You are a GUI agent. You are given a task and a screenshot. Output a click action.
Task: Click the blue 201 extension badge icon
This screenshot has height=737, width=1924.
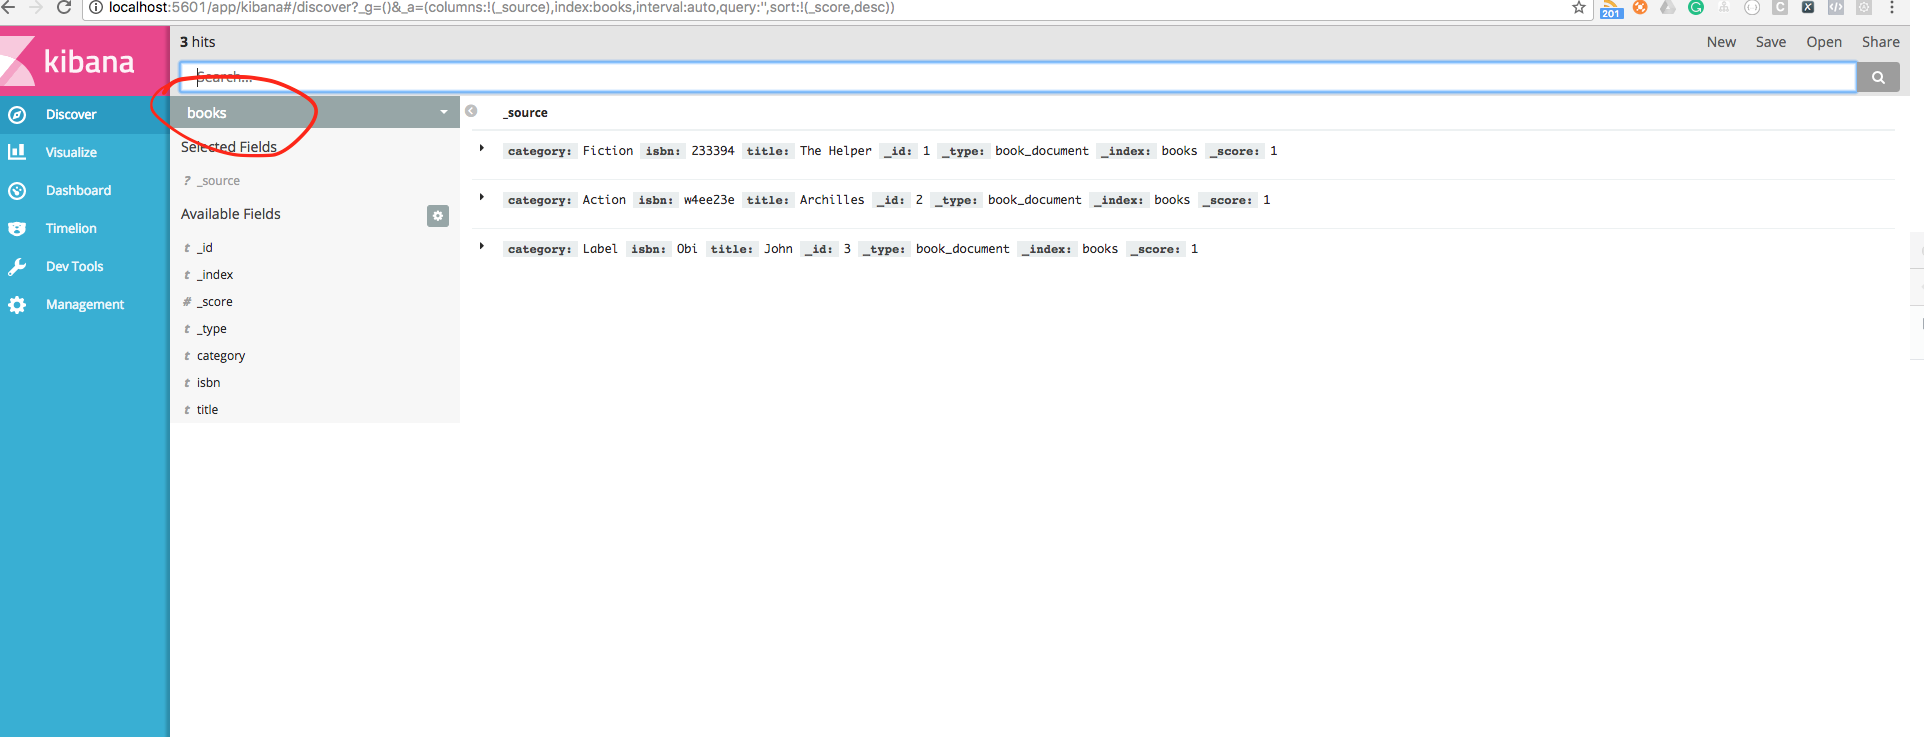click(1611, 9)
